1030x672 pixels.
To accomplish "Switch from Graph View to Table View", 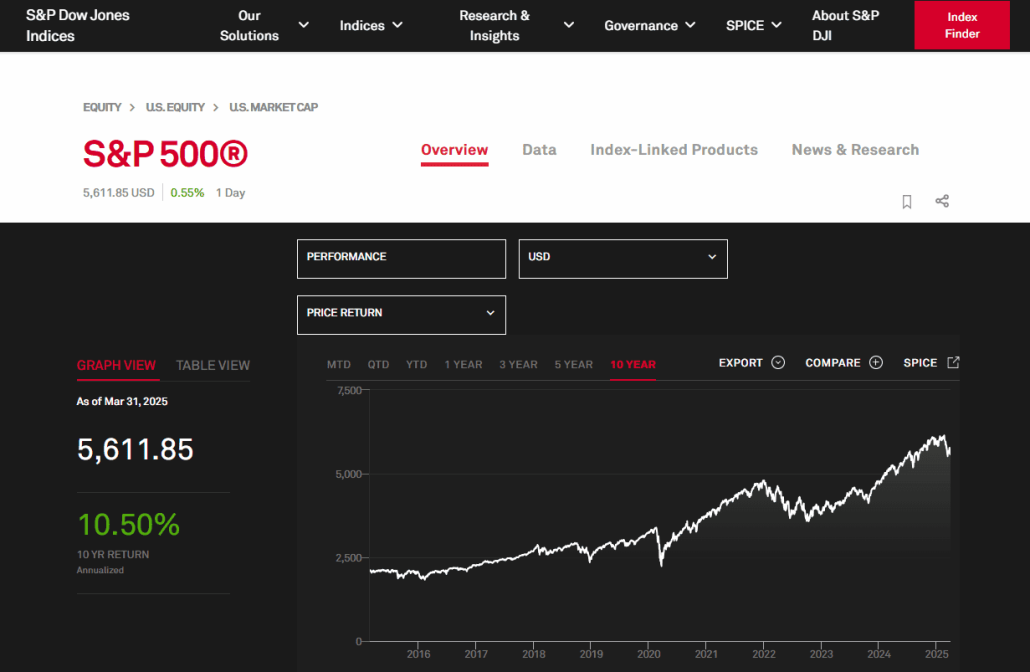I will [212, 365].
